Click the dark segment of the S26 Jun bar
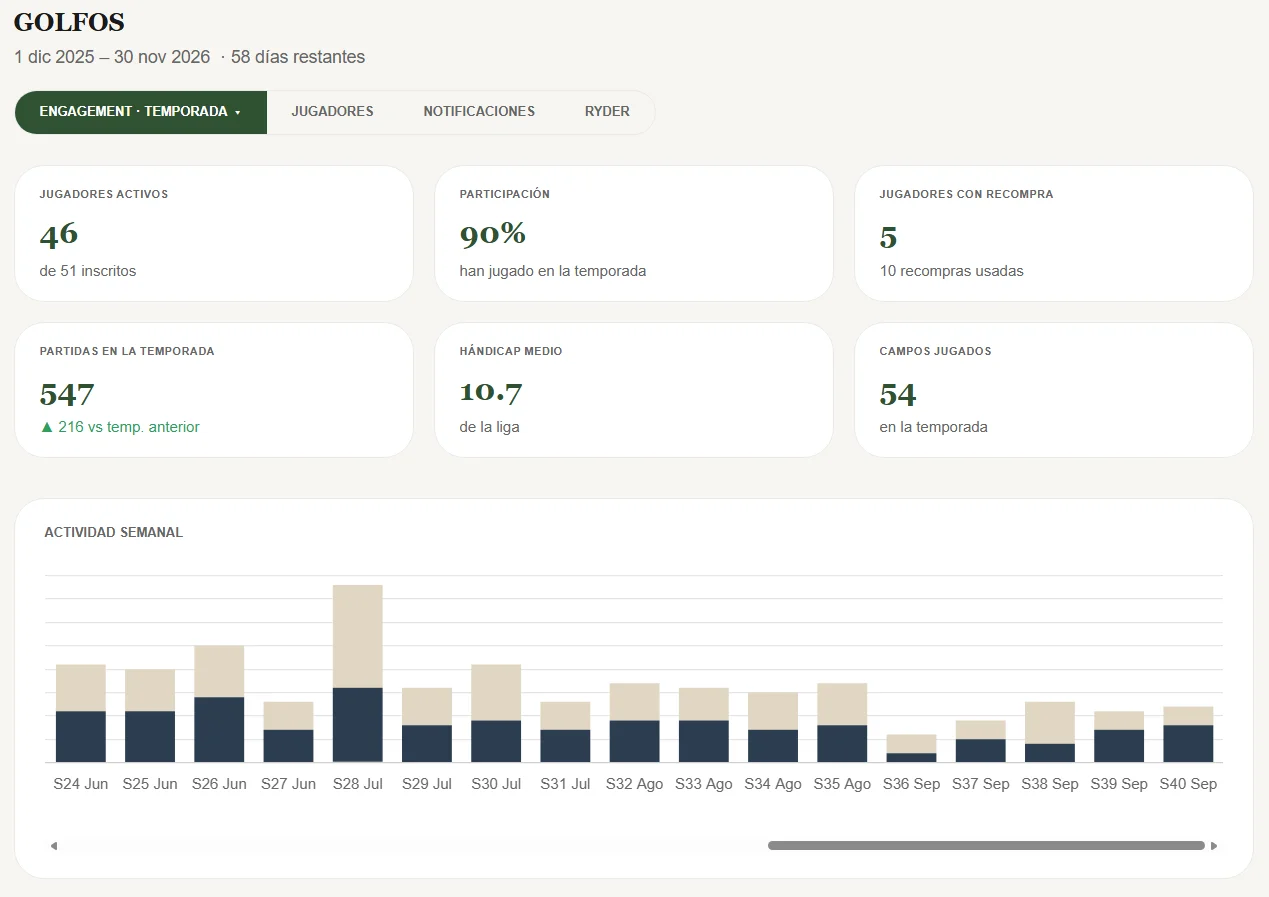 [219, 730]
